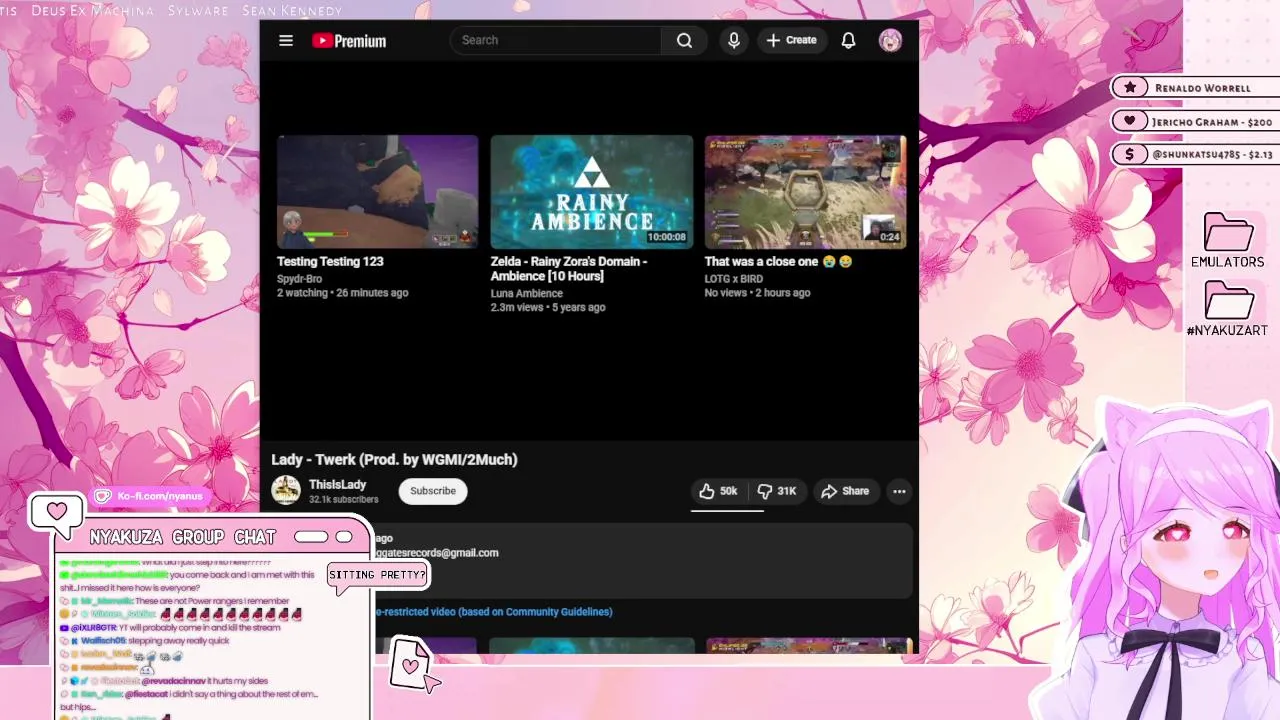This screenshot has width=1280, height=720.
Task: Open the account avatar menu
Action: 890,40
